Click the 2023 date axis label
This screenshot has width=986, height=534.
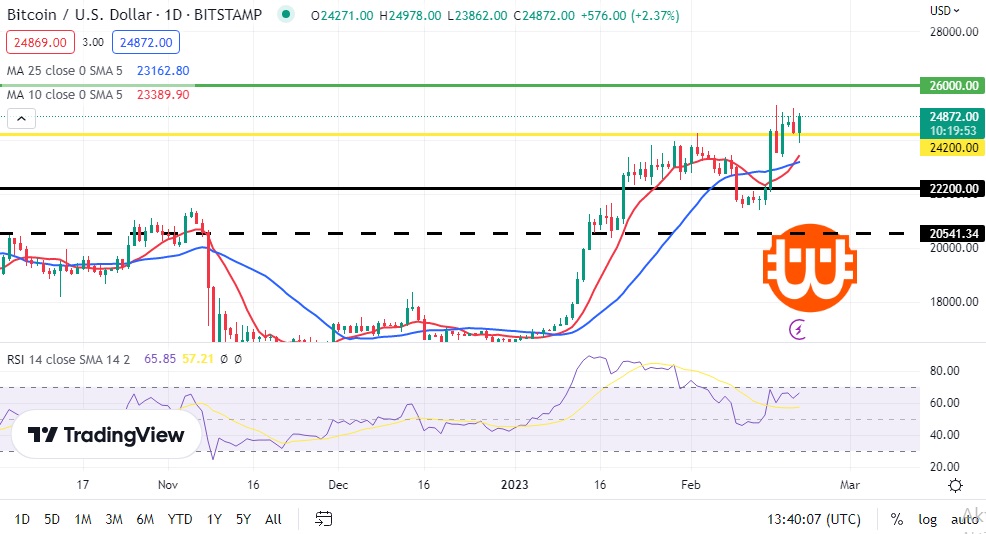tap(514, 485)
